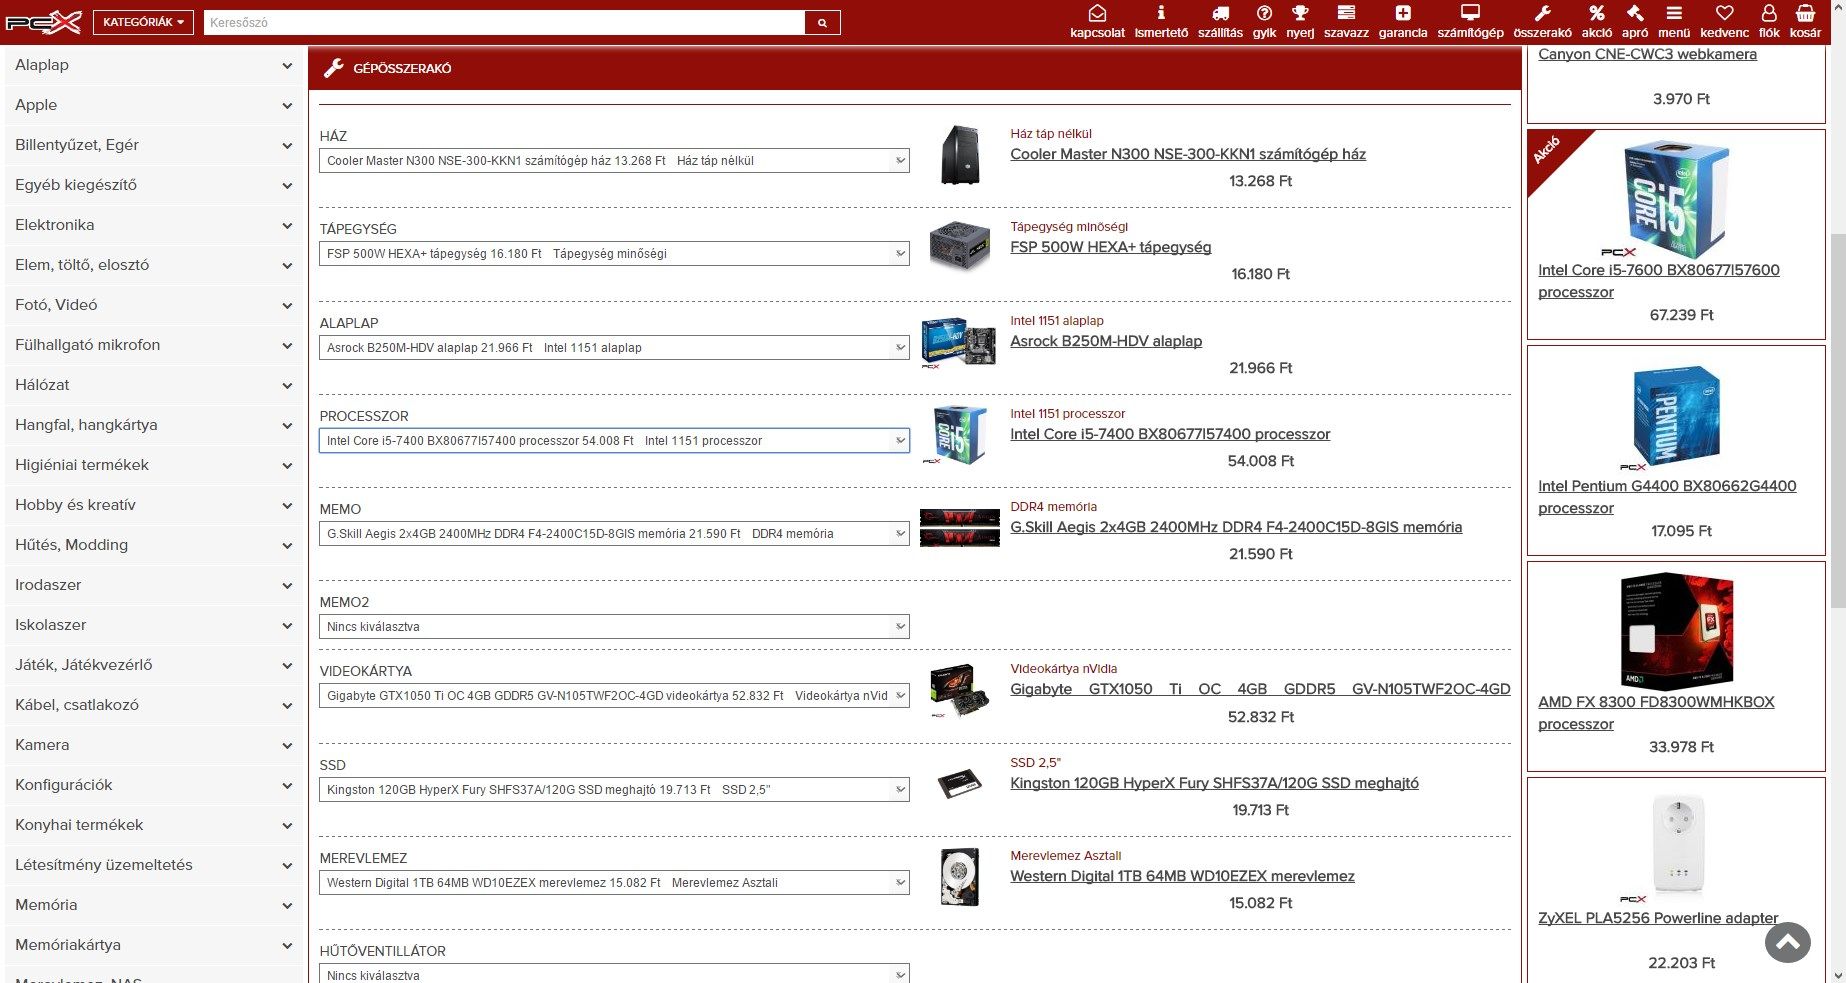Open the ALAPLAP motherboard dropdown
Viewport: 1846px width, 983px height.
pyautogui.click(x=614, y=348)
